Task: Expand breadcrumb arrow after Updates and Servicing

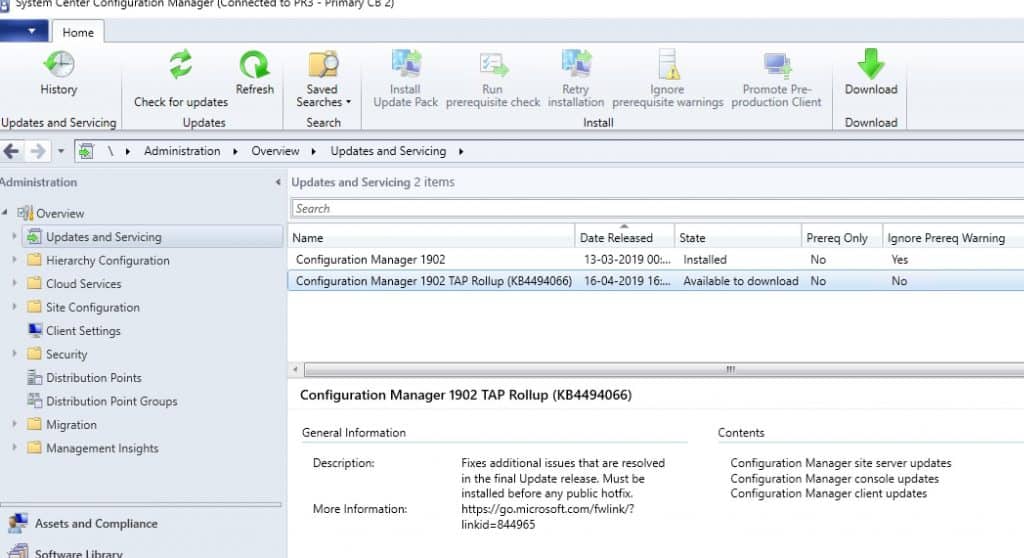Action: tap(461, 152)
